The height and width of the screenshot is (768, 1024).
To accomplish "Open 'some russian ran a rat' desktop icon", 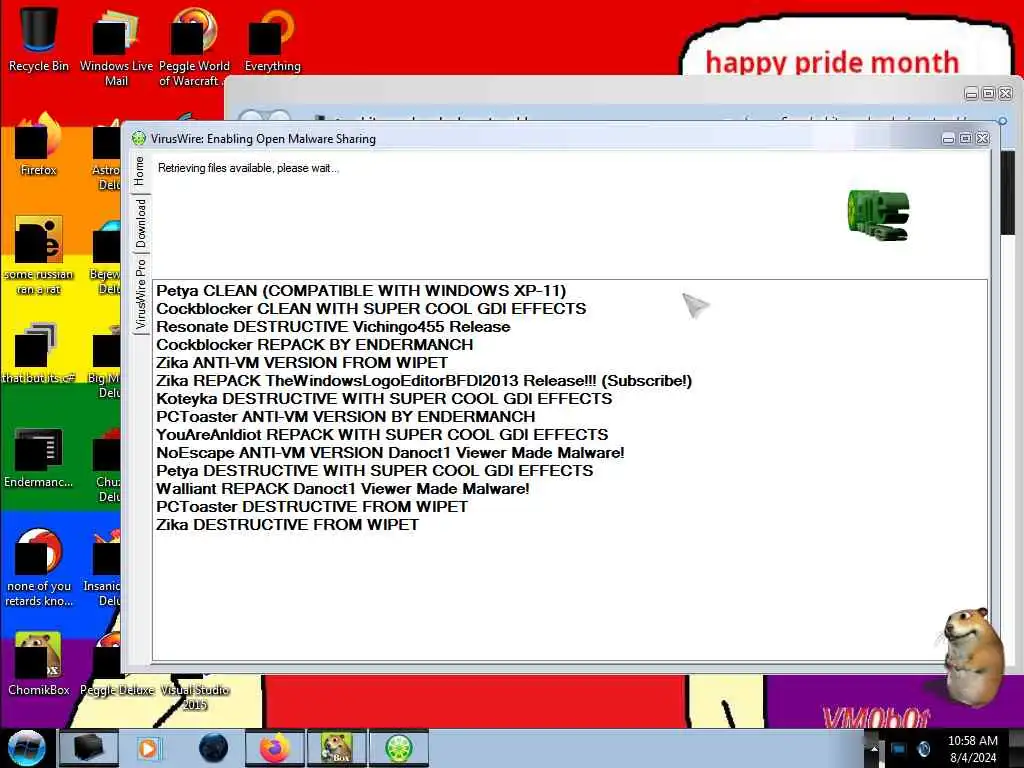I will [39, 255].
